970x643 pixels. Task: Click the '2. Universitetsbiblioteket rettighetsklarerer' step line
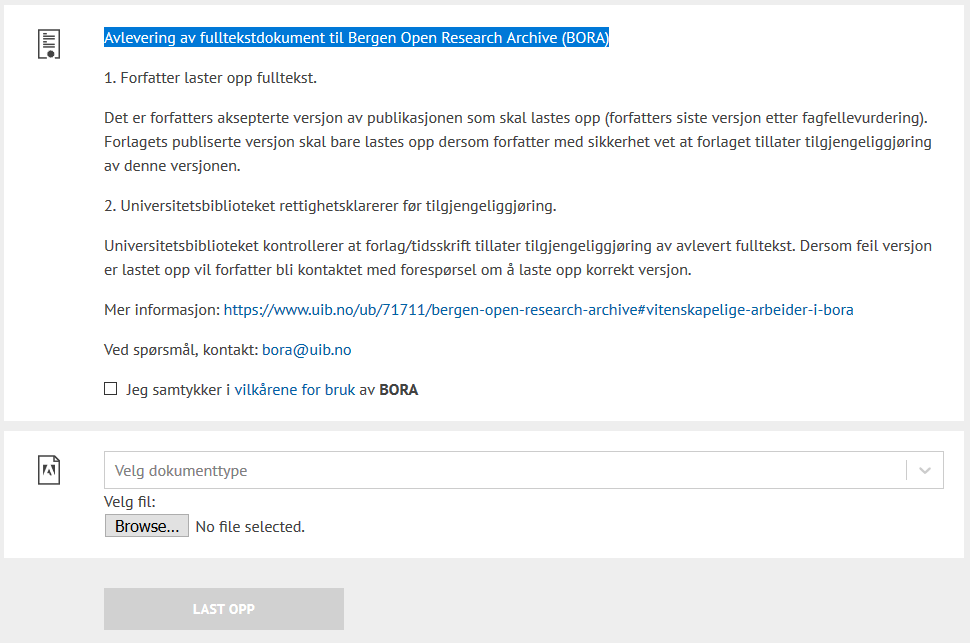330,206
